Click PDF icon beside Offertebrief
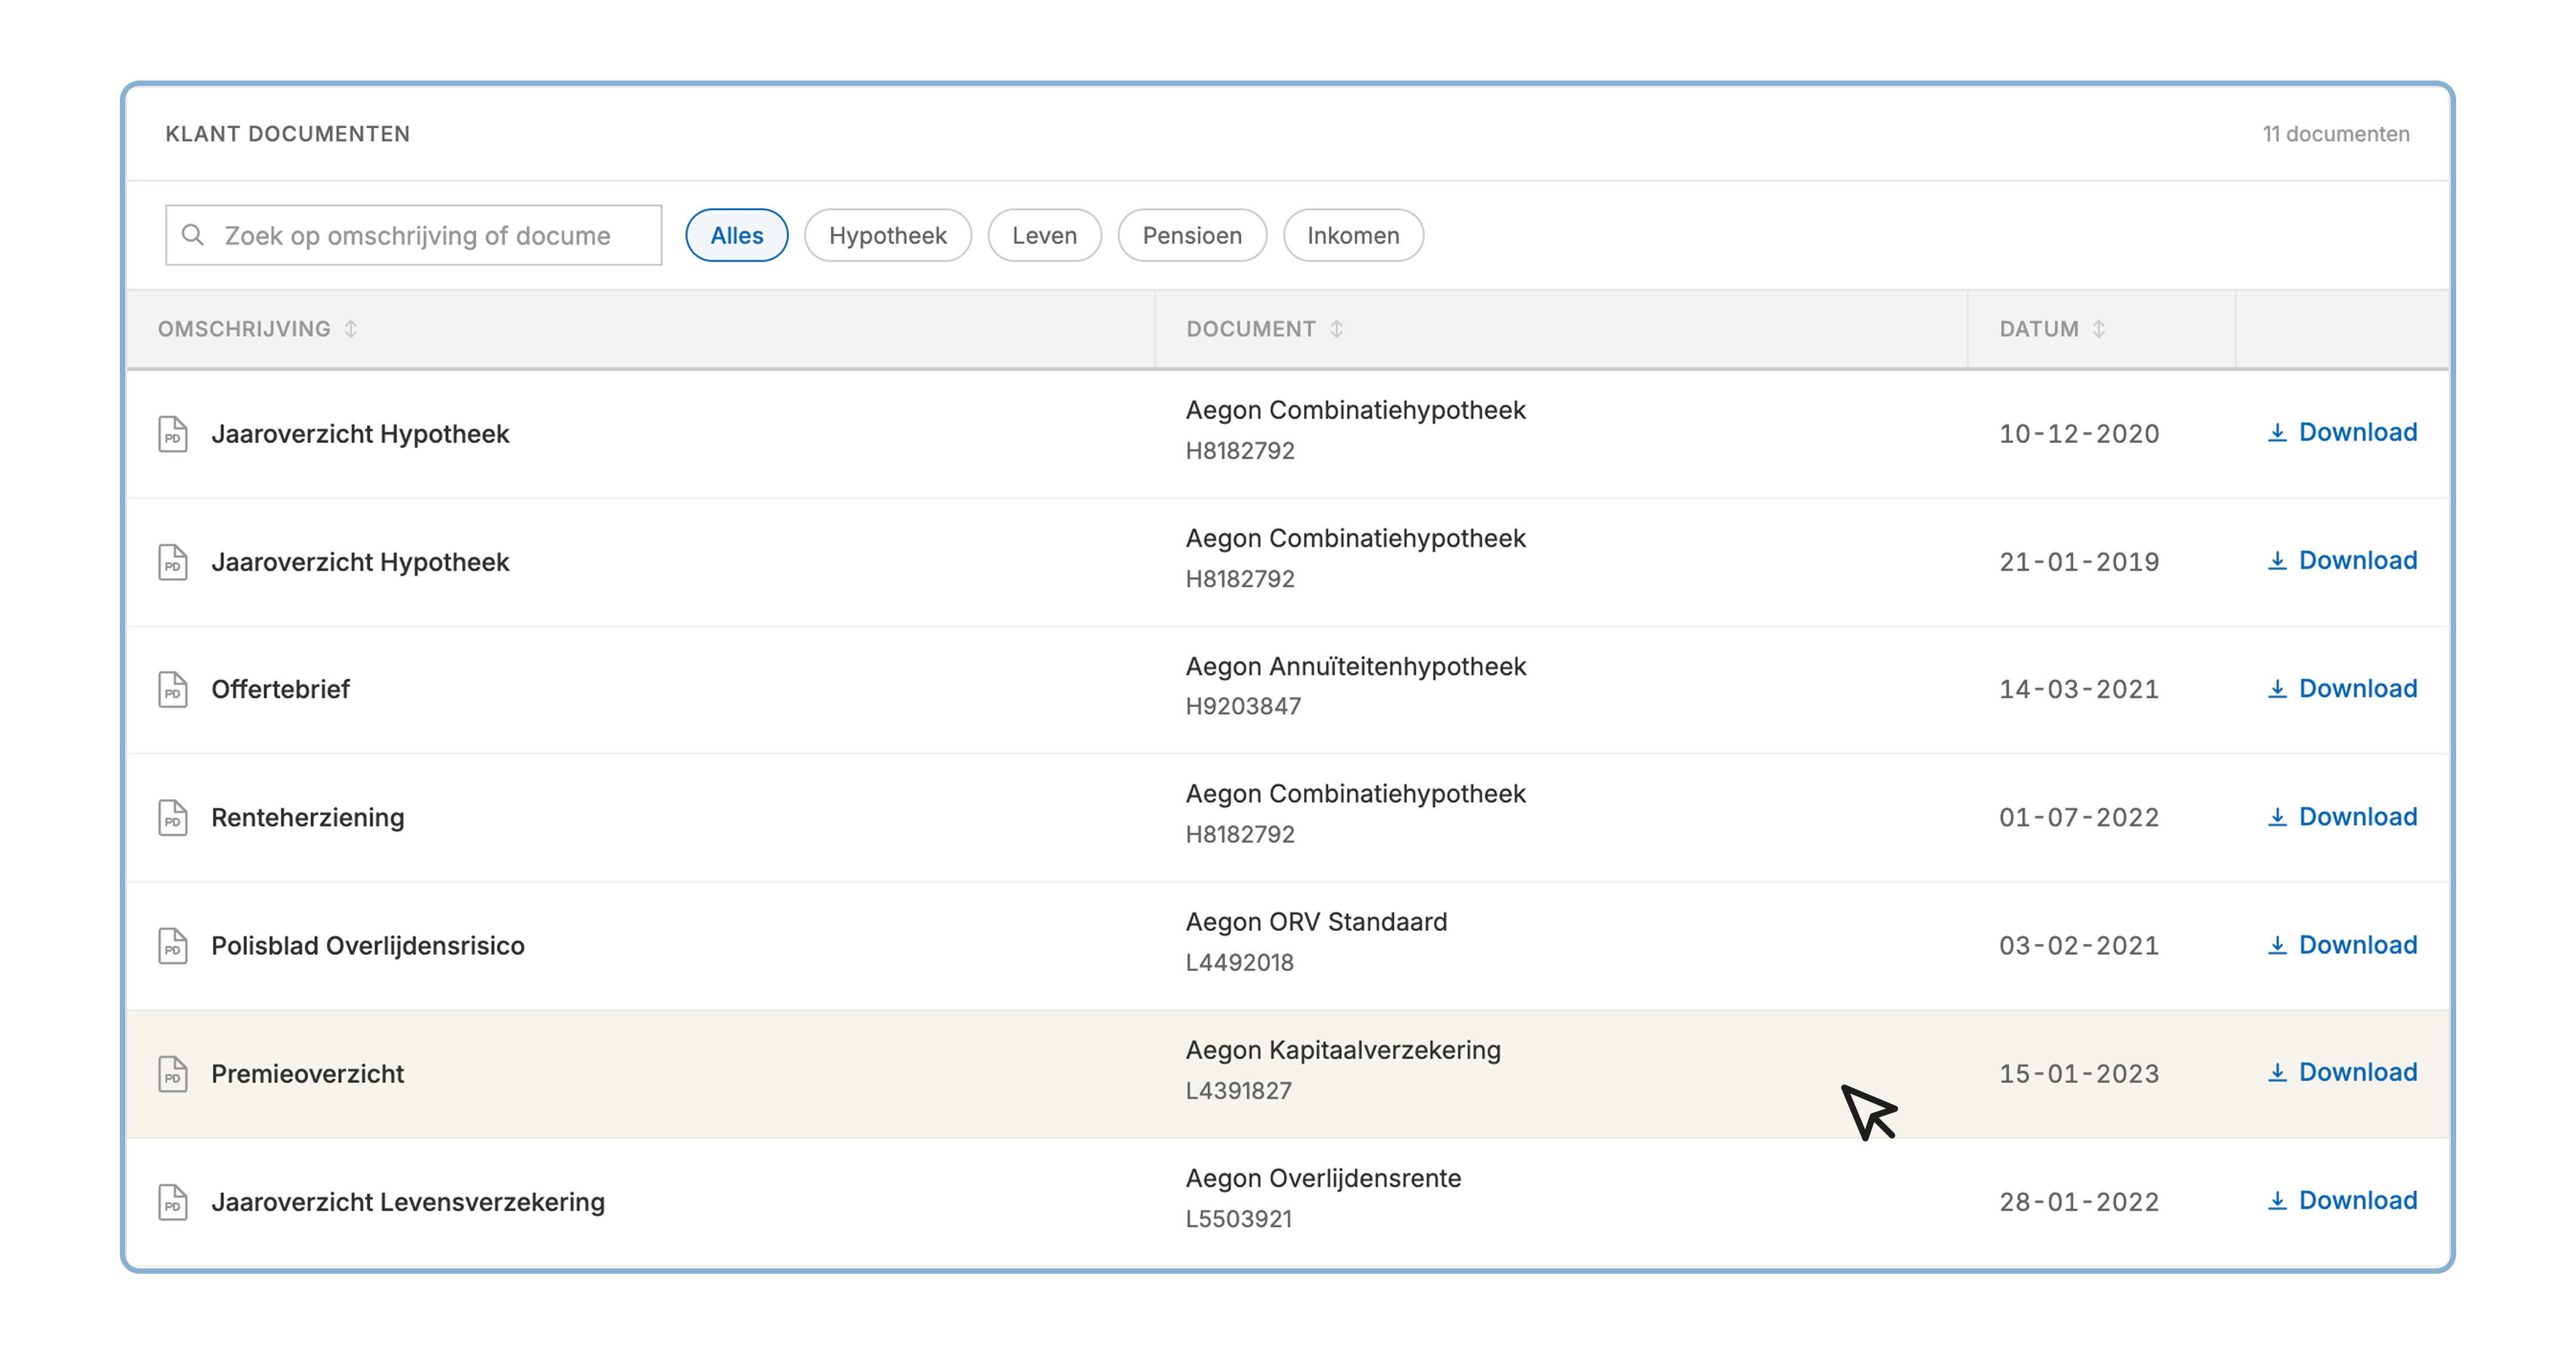Screen dimensions: 2576x1356 [x=173, y=690]
